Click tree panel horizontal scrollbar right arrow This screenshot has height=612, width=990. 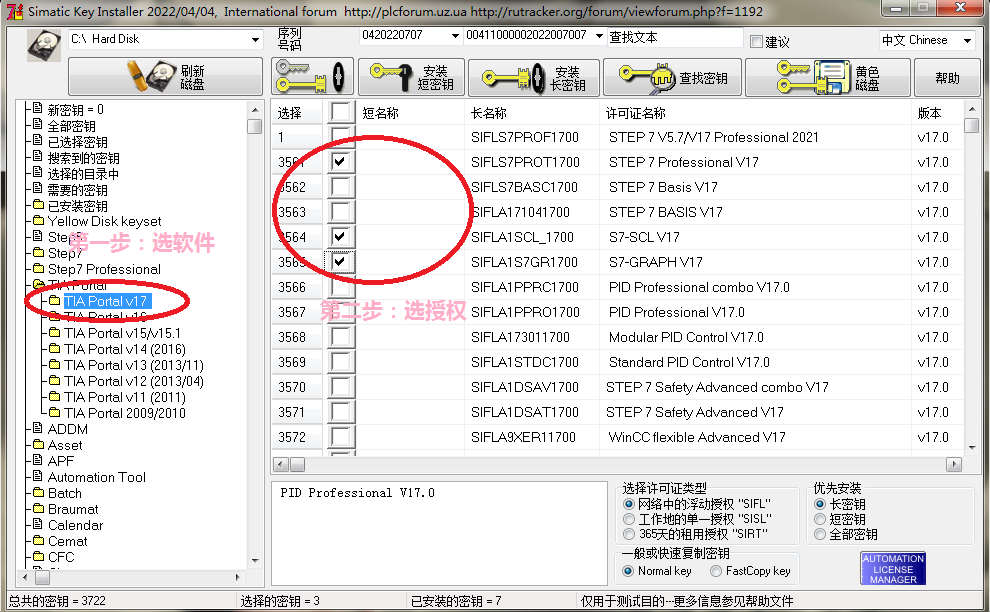click(237, 577)
